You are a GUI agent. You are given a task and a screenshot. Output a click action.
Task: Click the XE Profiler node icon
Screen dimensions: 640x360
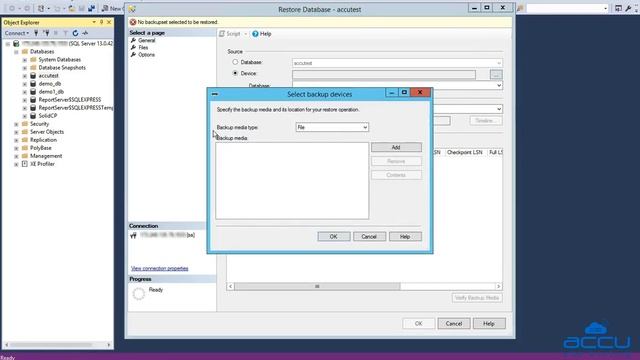click(x=24, y=164)
